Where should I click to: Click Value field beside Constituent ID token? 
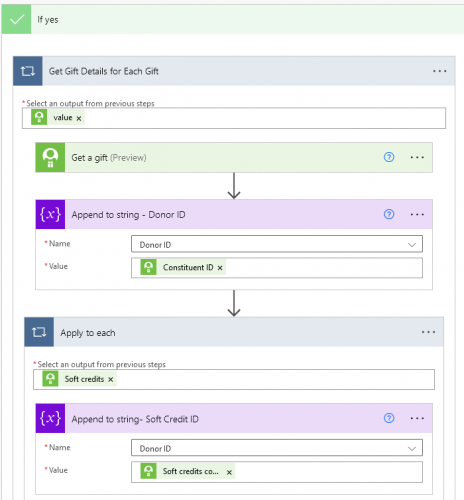click(323, 268)
